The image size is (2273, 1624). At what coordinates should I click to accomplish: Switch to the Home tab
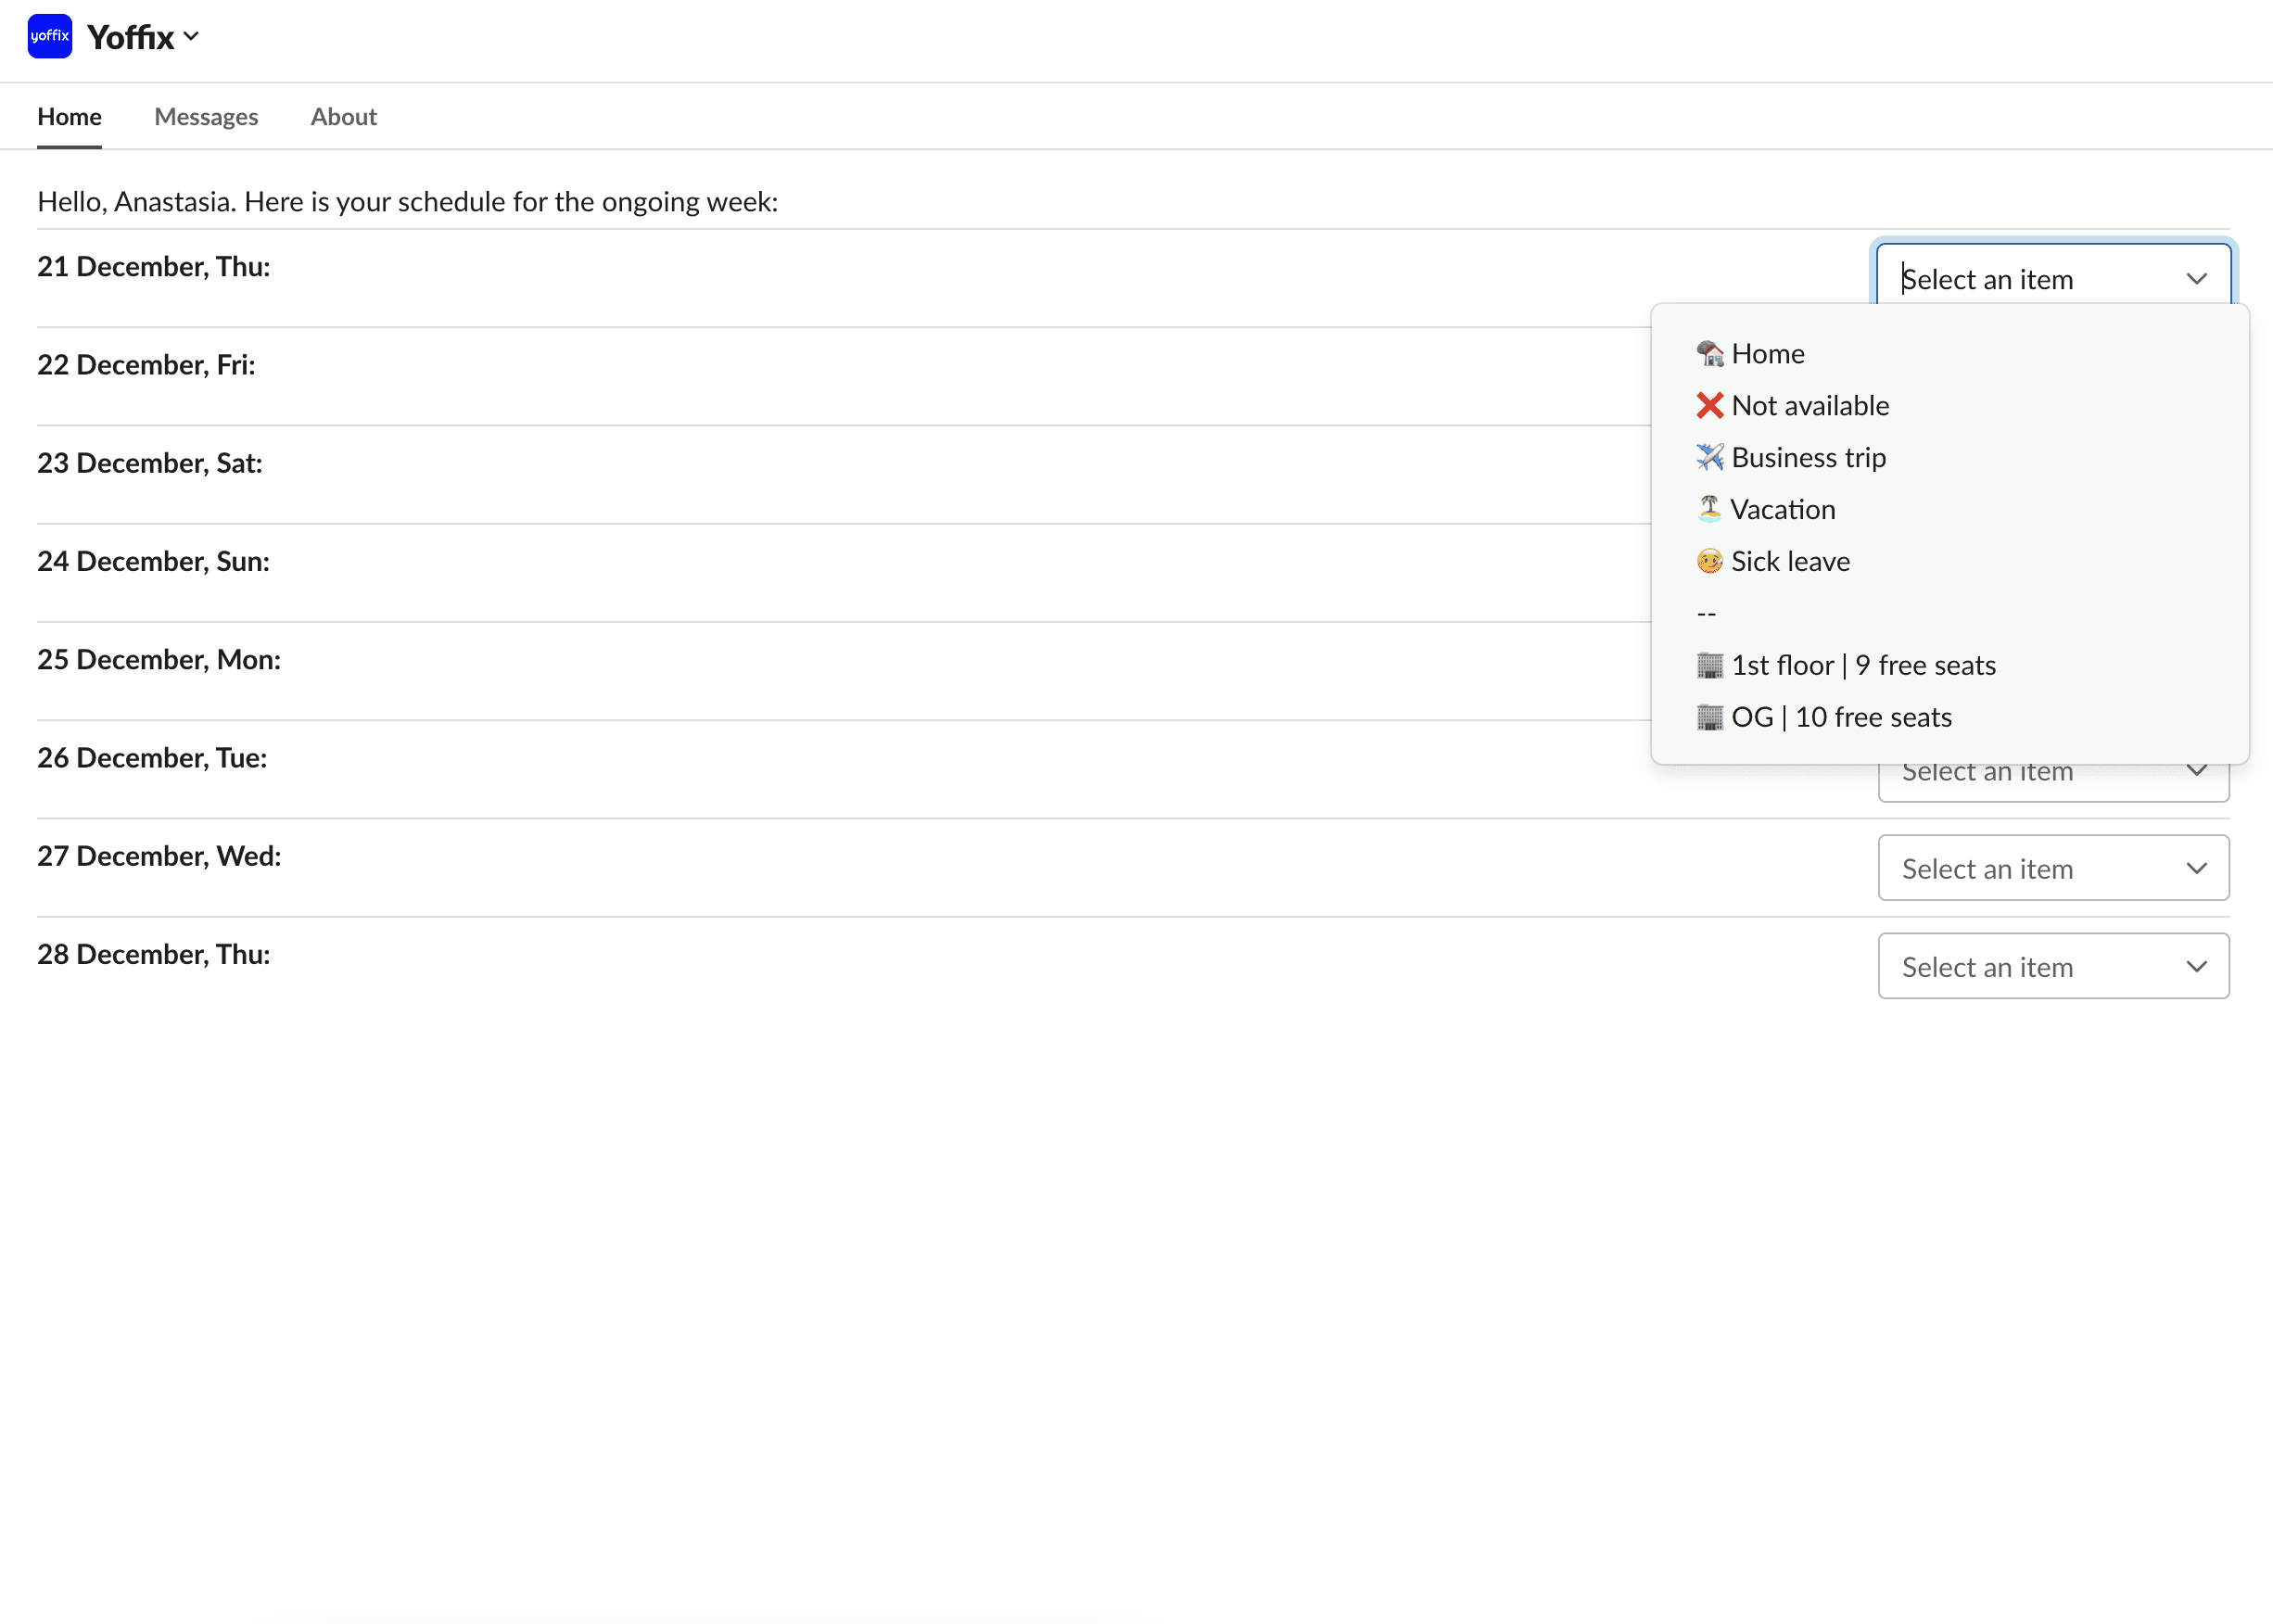click(69, 117)
